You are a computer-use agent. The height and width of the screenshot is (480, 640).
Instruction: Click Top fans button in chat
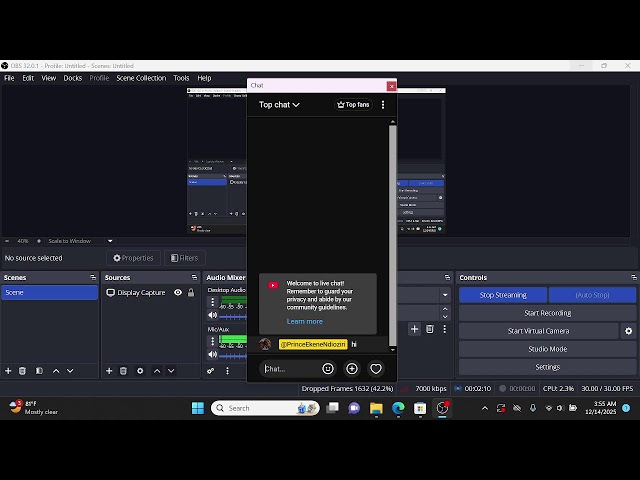point(353,104)
